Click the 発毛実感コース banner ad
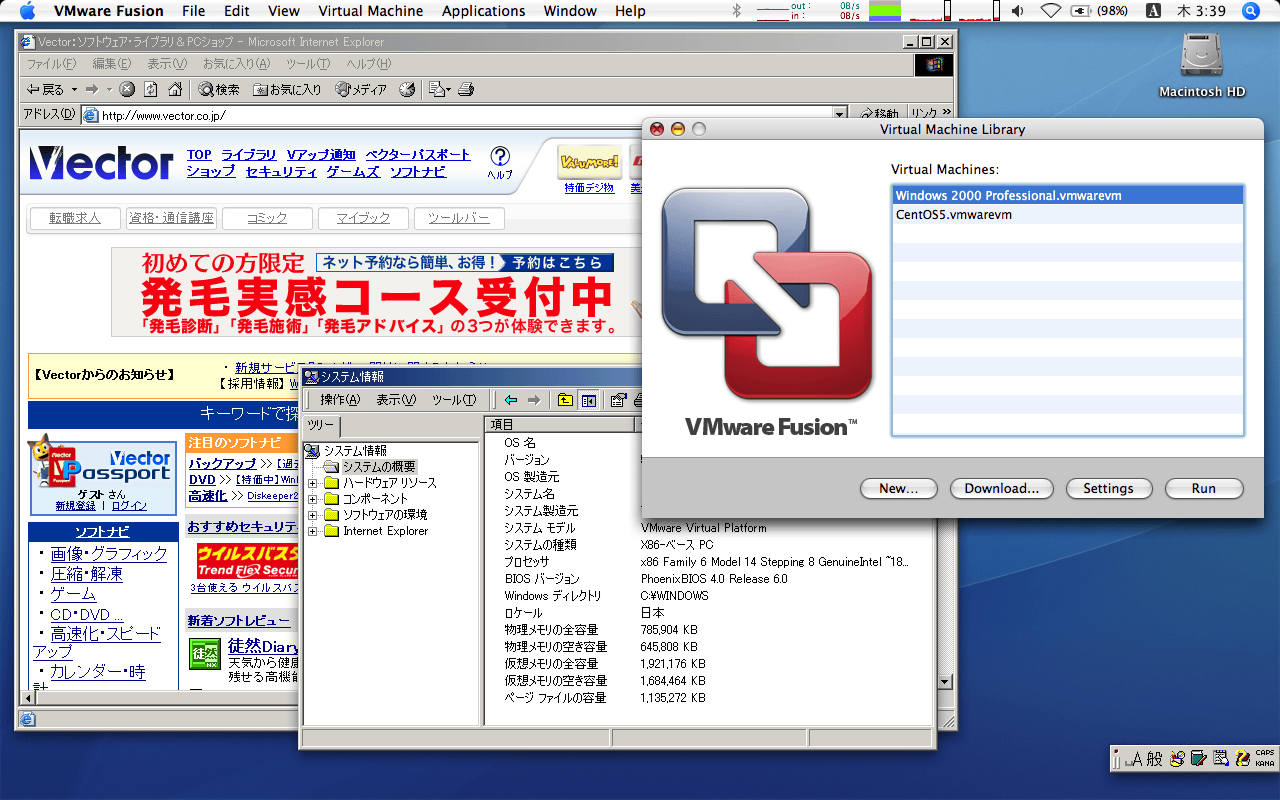 (x=375, y=292)
